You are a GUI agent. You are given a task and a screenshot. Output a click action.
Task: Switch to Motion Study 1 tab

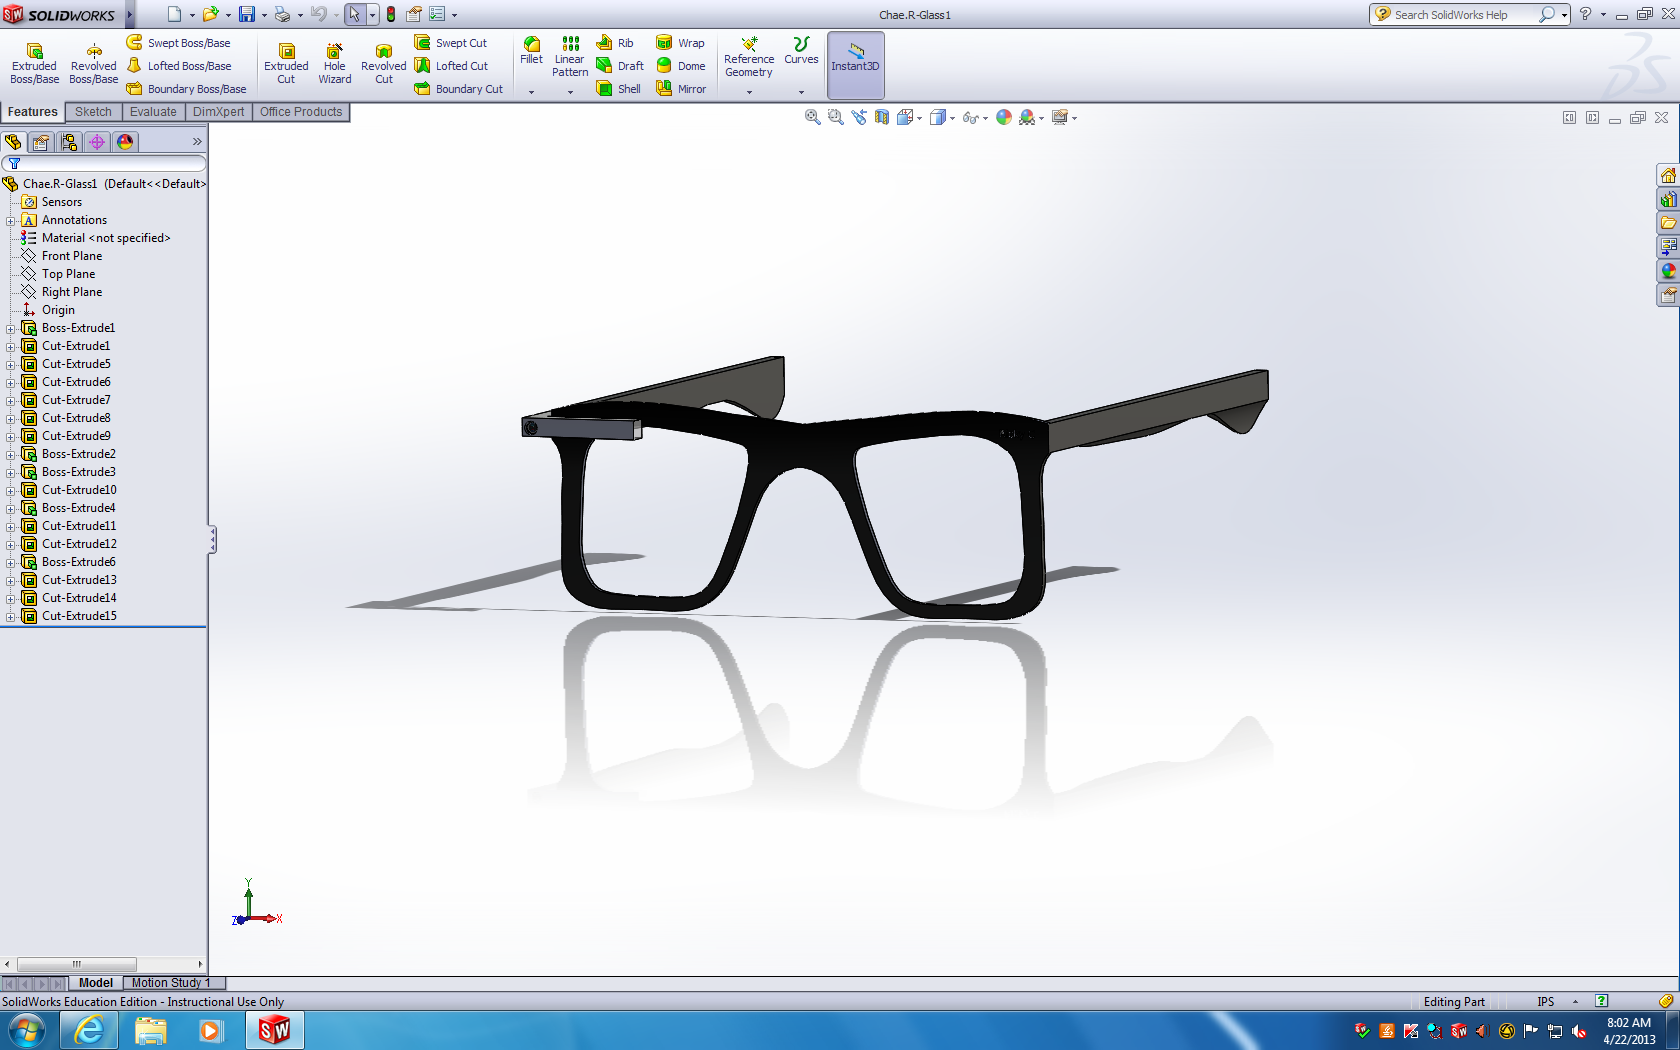pyautogui.click(x=171, y=983)
